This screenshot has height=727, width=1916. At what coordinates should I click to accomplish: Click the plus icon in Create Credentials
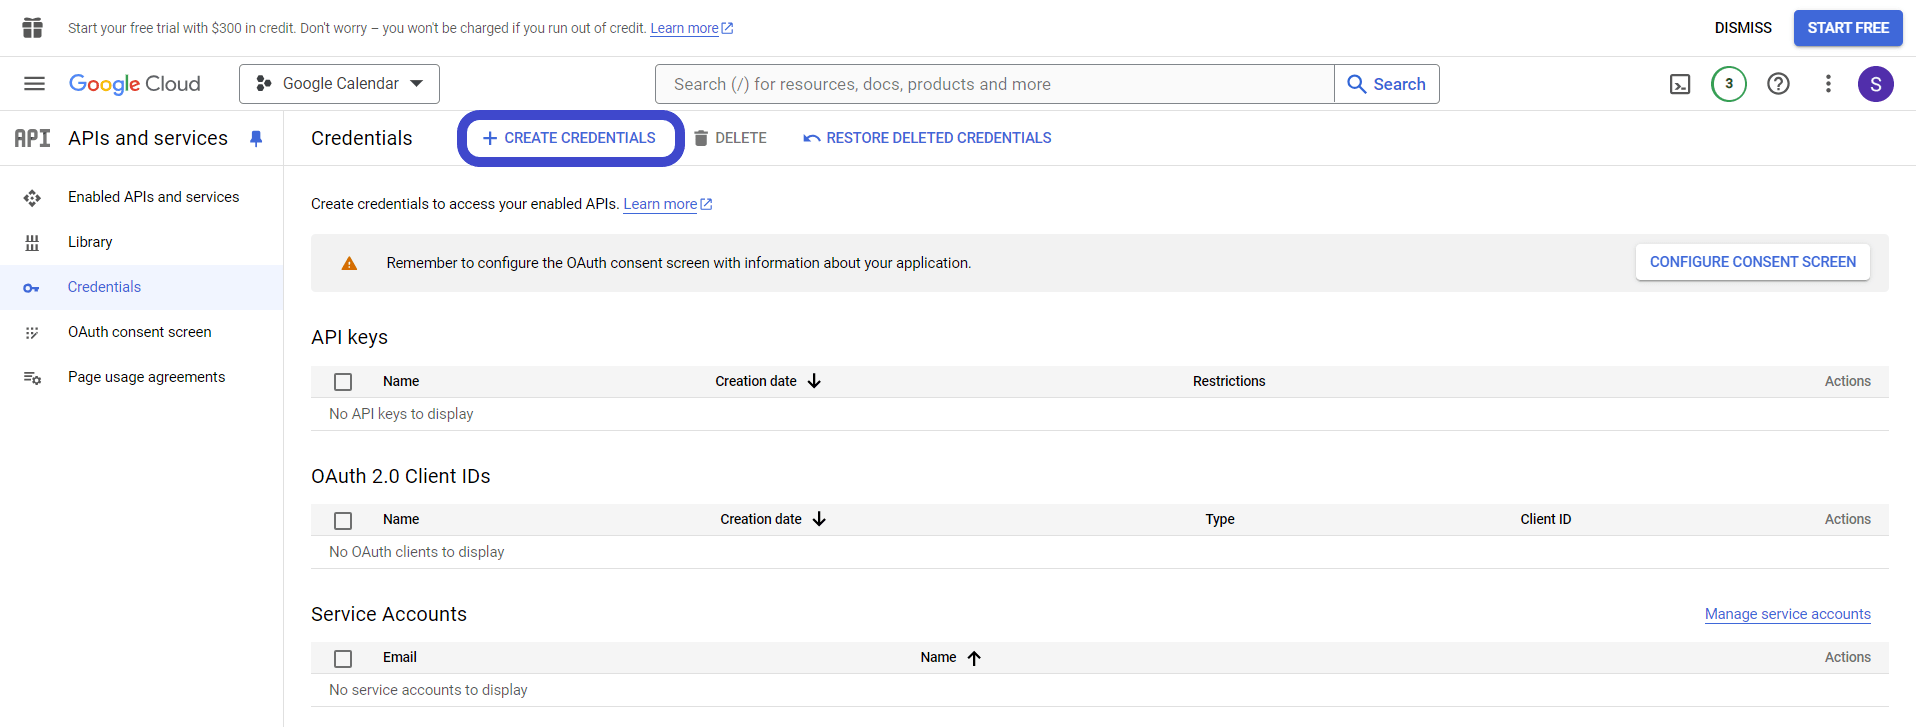click(490, 138)
